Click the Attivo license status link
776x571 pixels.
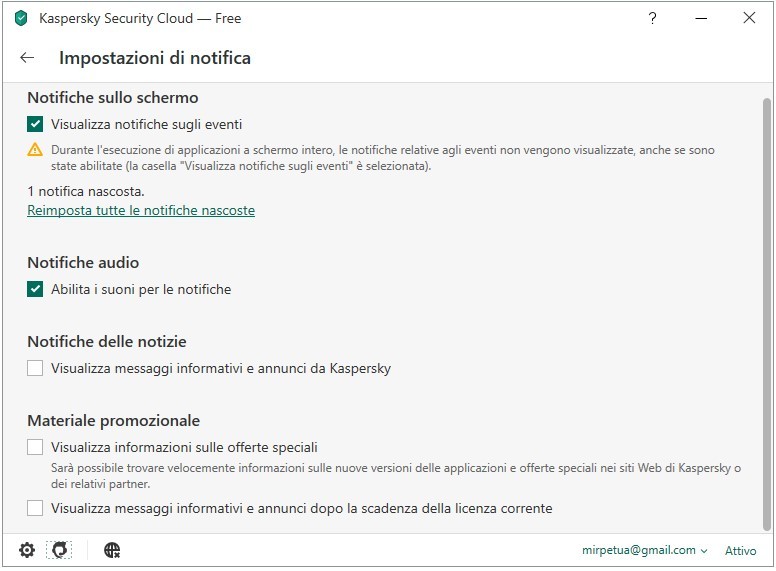pyautogui.click(x=740, y=551)
